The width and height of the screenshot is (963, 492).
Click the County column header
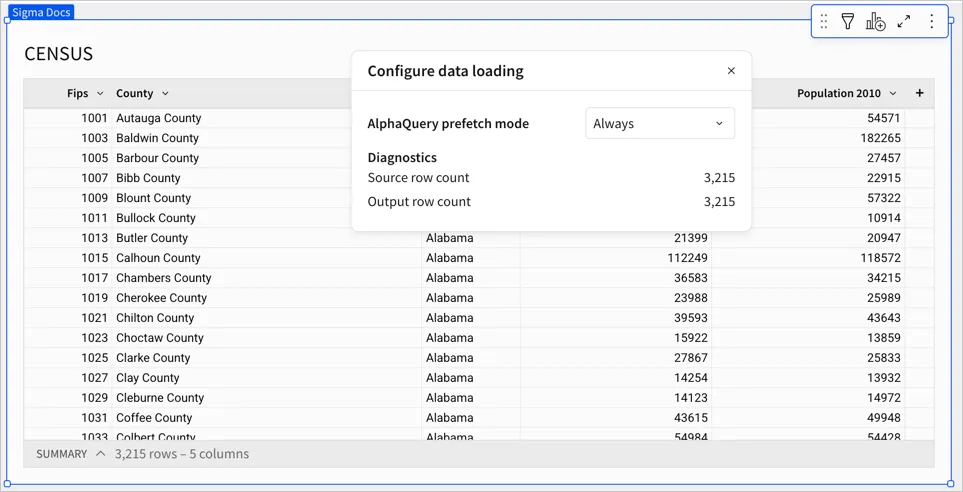pyautogui.click(x=135, y=93)
